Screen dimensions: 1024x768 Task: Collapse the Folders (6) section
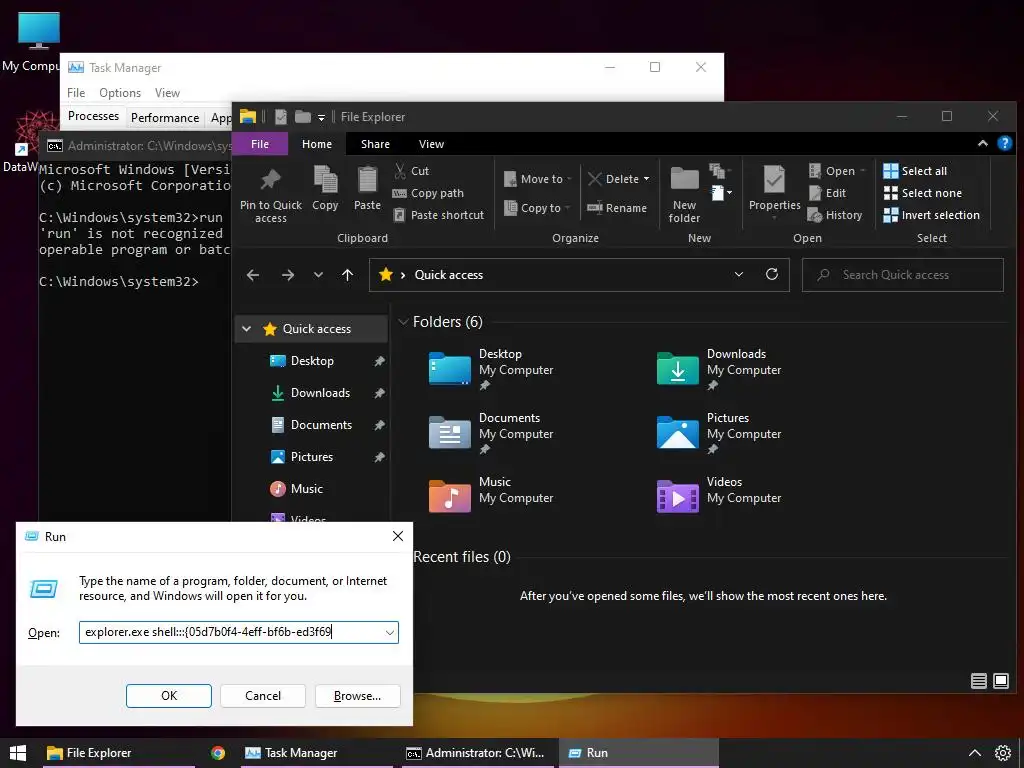[x=404, y=322]
